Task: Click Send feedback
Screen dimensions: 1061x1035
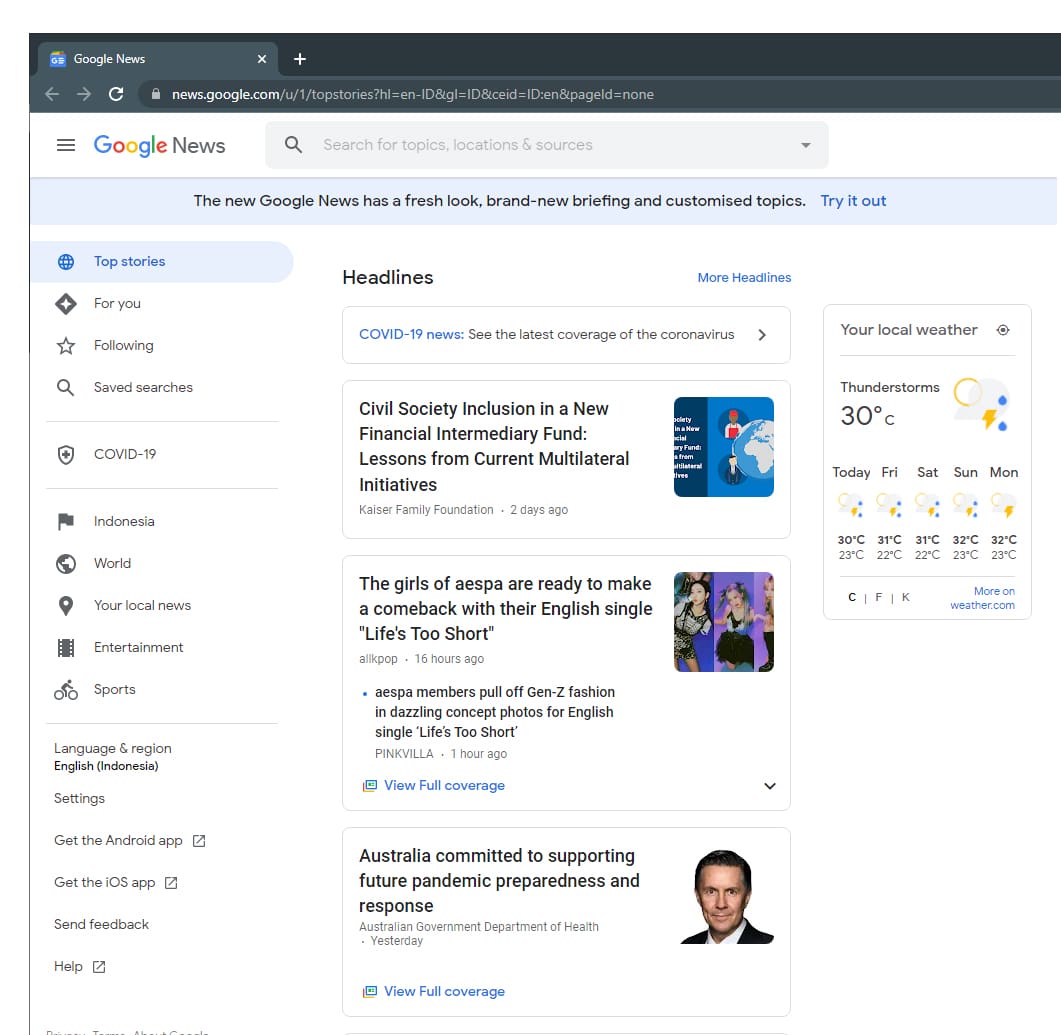Action: coord(101,924)
